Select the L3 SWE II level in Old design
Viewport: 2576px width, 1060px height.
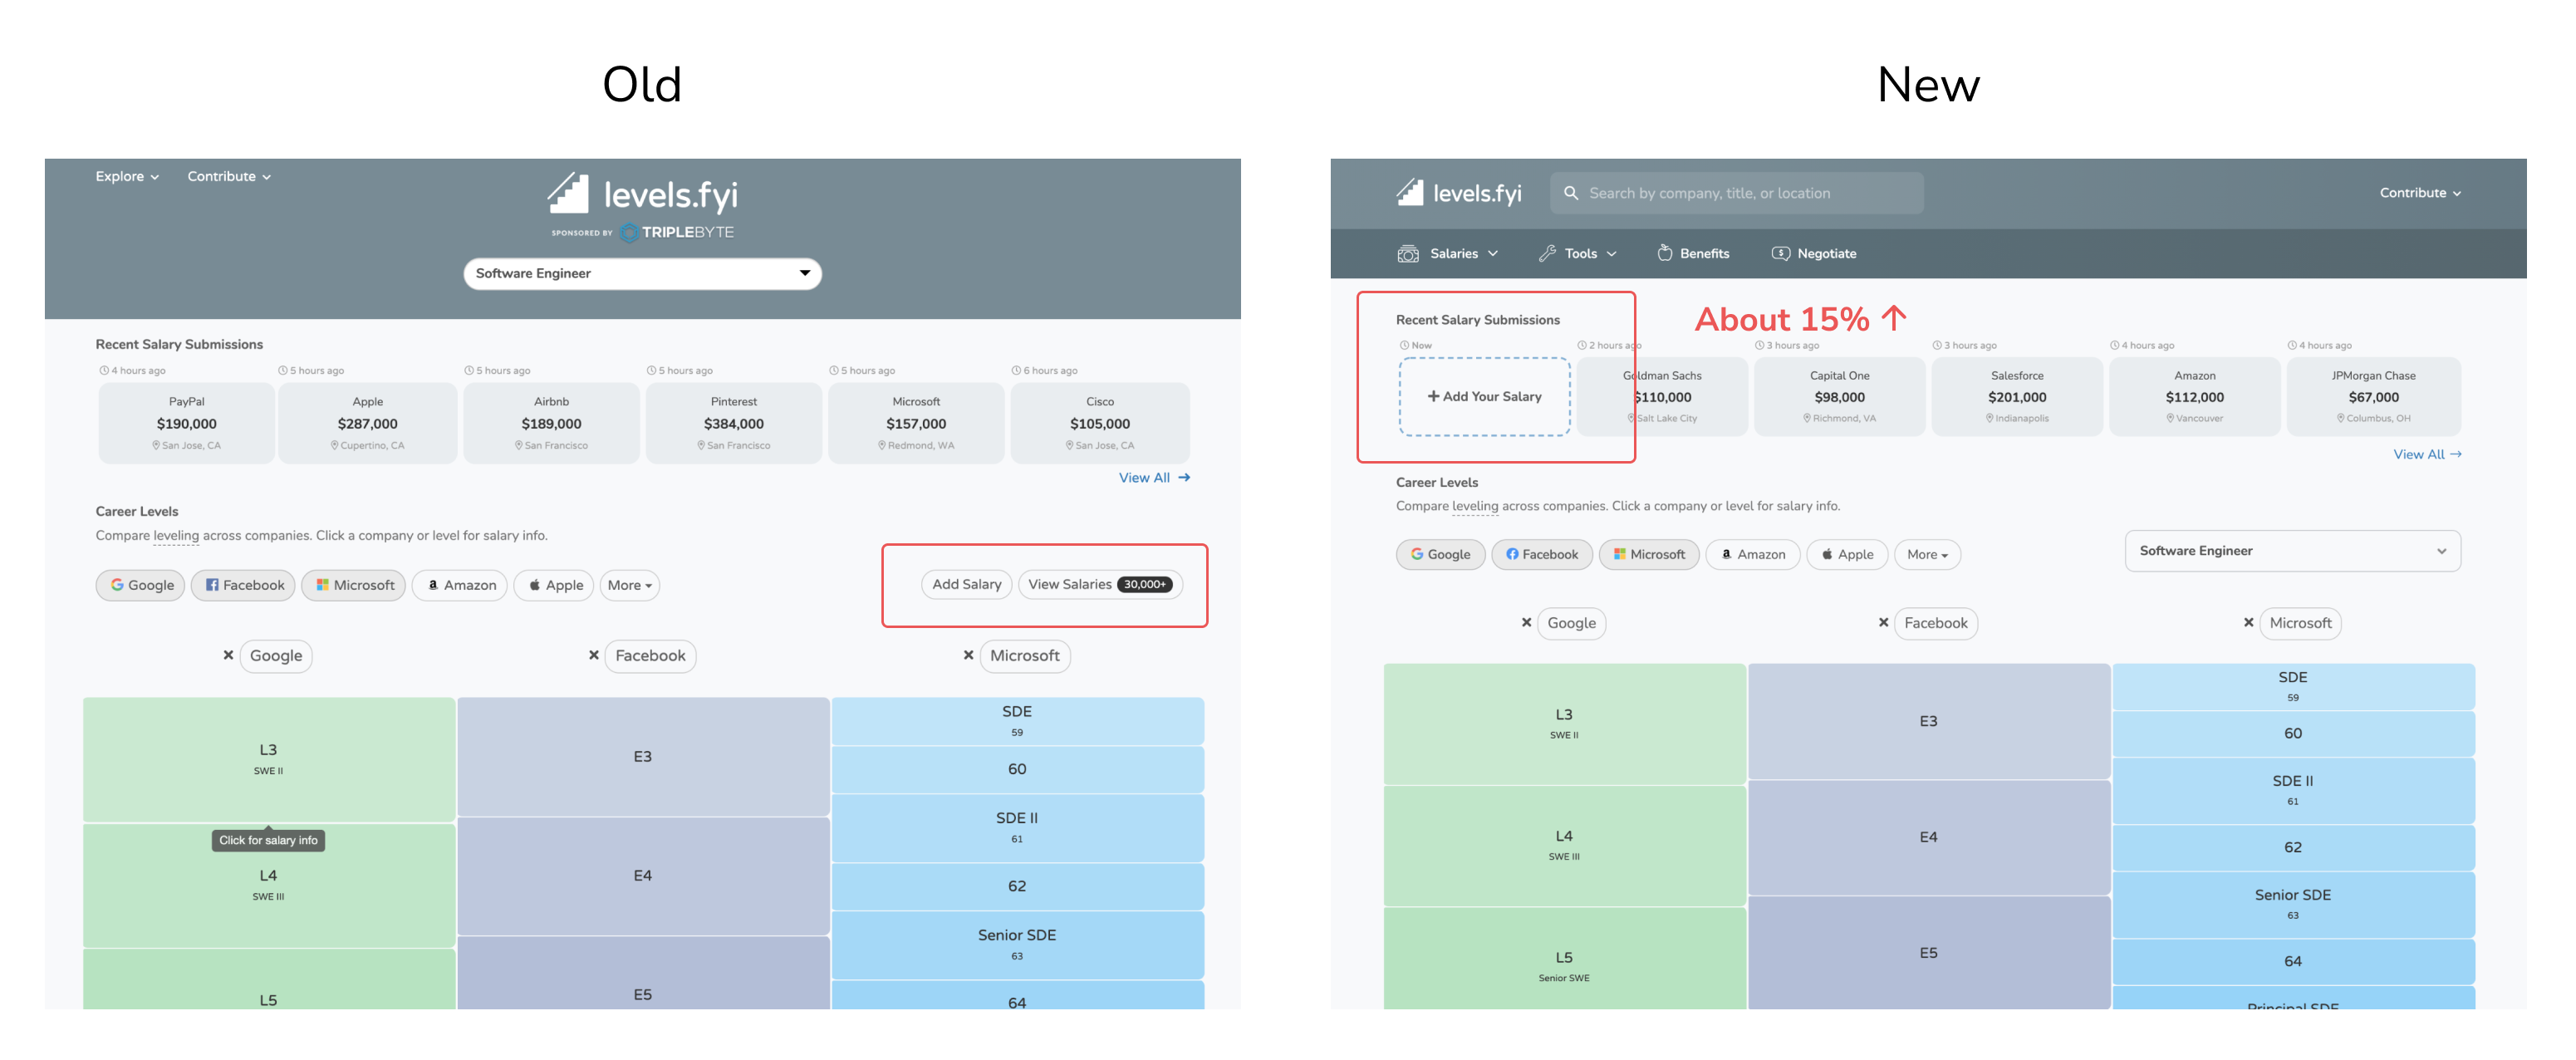point(269,760)
